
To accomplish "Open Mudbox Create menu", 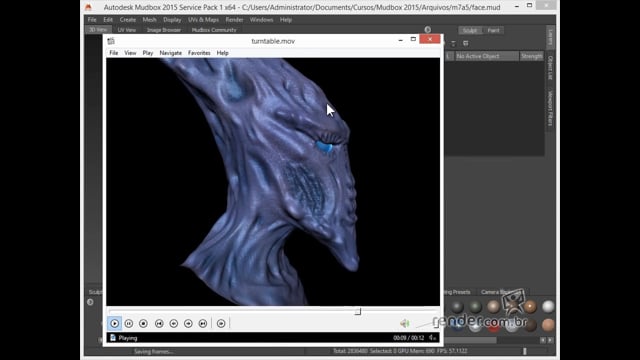I will (x=128, y=20).
